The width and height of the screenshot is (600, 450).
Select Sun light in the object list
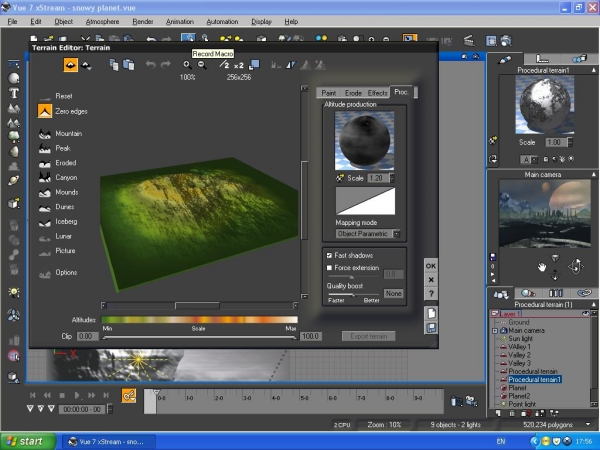520,339
